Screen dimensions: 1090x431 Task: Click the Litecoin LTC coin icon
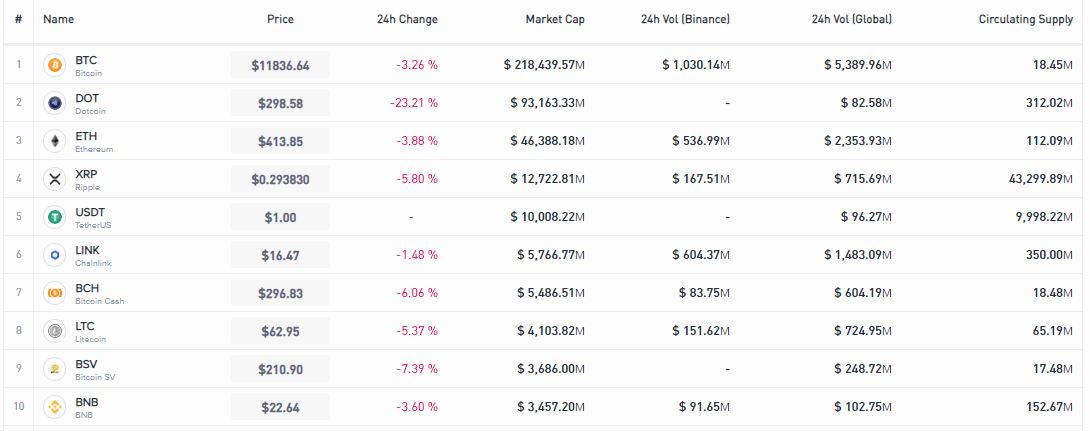[x=54, y=331]
